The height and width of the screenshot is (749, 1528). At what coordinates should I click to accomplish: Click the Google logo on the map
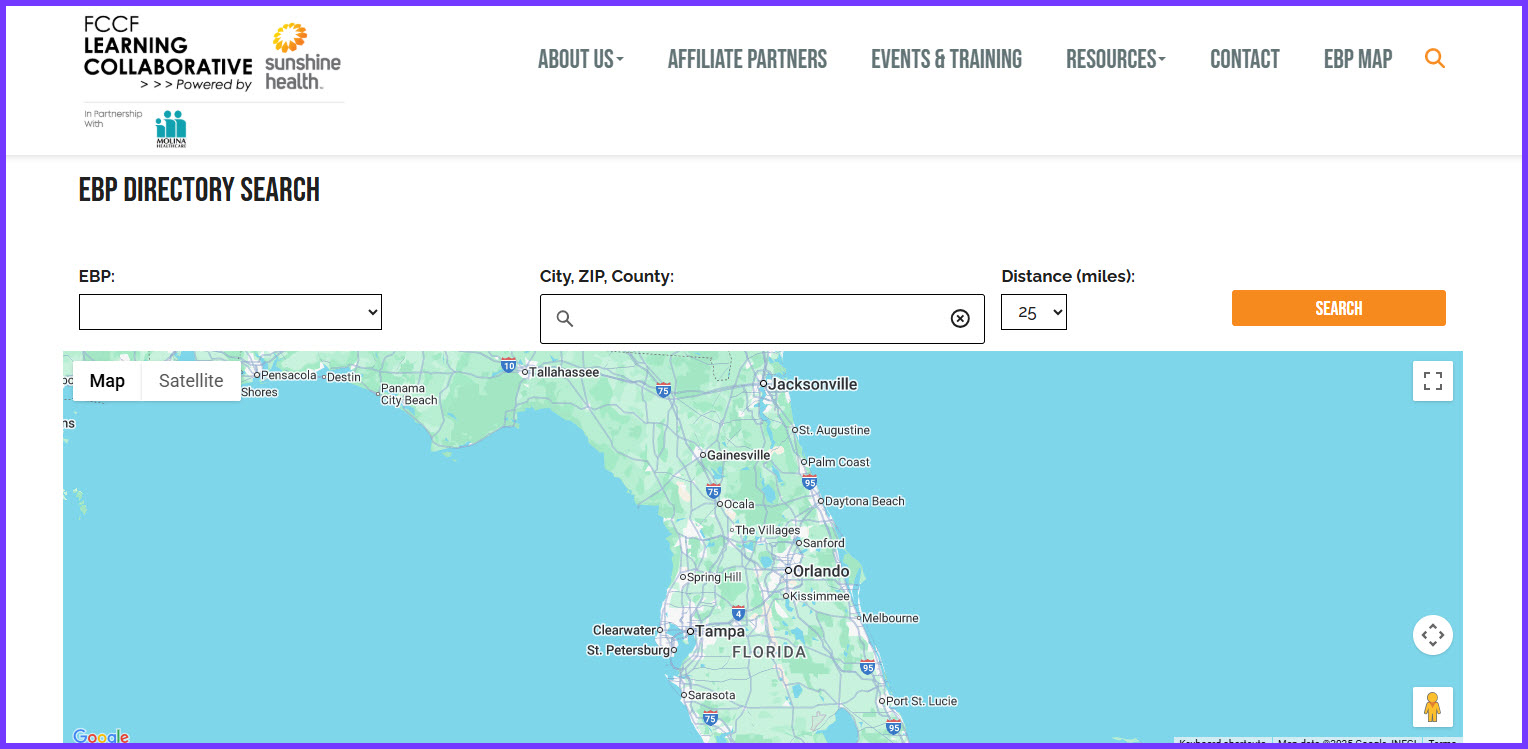(101, 737)
